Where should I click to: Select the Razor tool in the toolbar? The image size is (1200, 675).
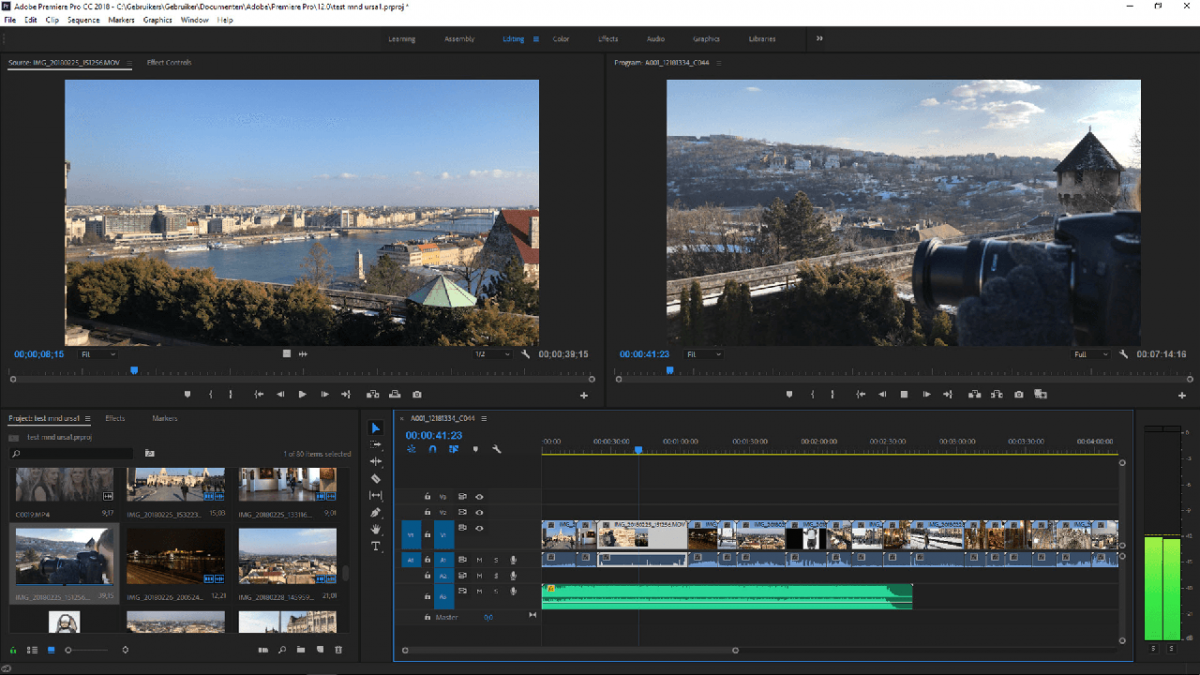point(376,479)
